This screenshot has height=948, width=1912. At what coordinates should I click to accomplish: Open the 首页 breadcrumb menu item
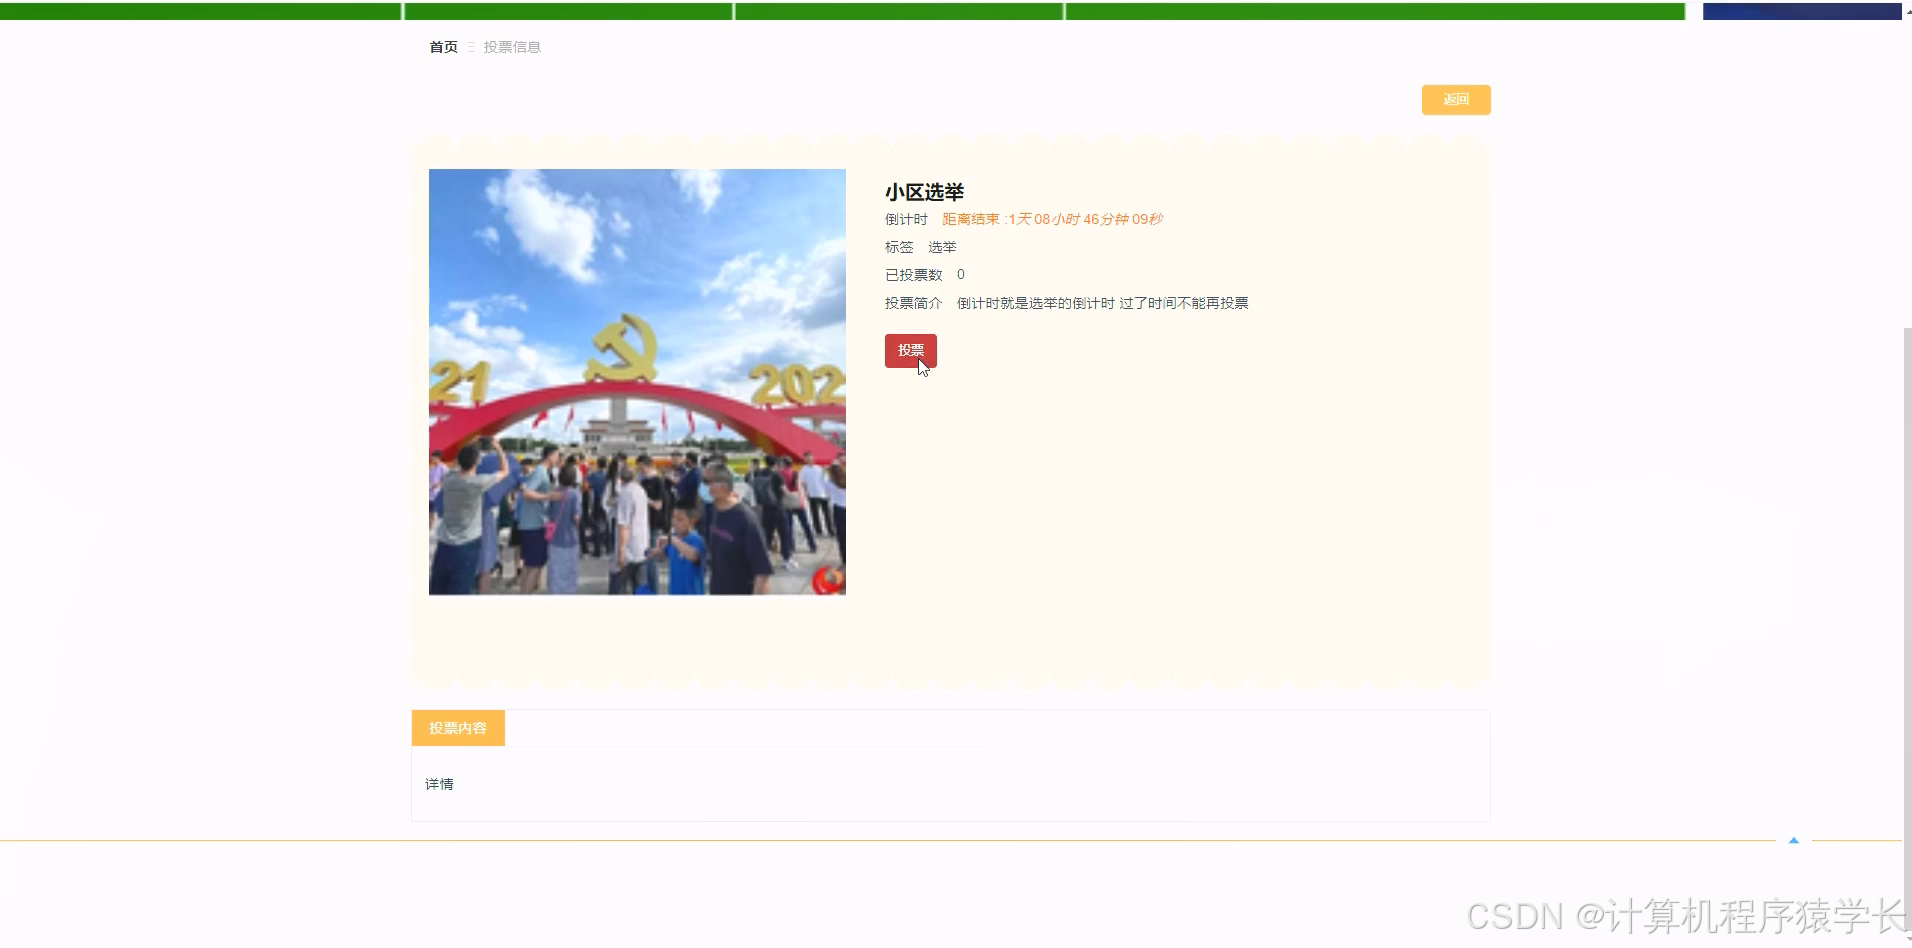click(x=442, y=47)
